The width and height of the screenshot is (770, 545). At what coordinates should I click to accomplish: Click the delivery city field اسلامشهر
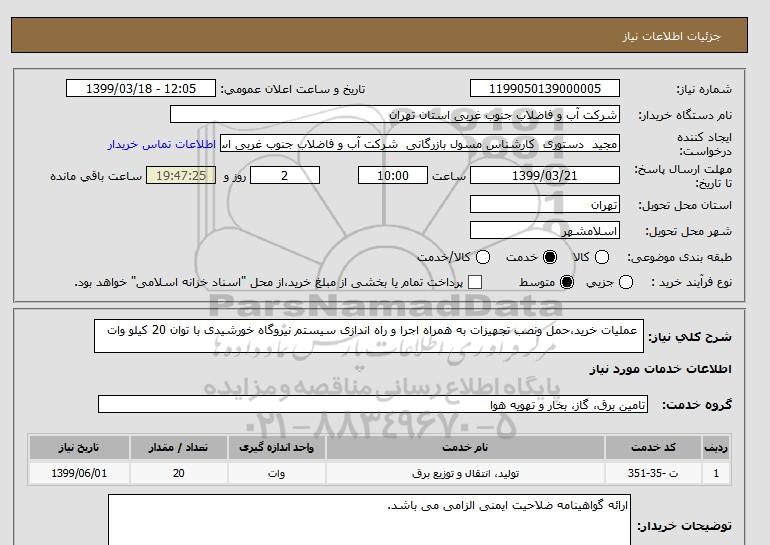pyautogui.click(x=545, y=230)
